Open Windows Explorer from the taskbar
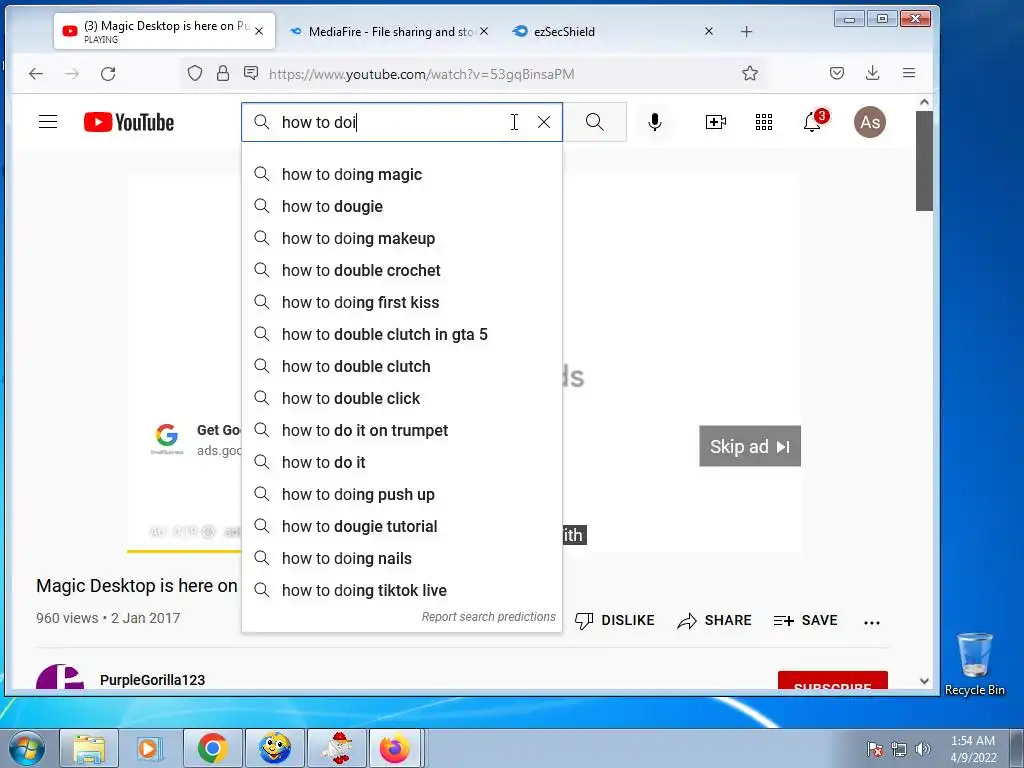Screen dimensions: 1024x768 pos(89,748)
